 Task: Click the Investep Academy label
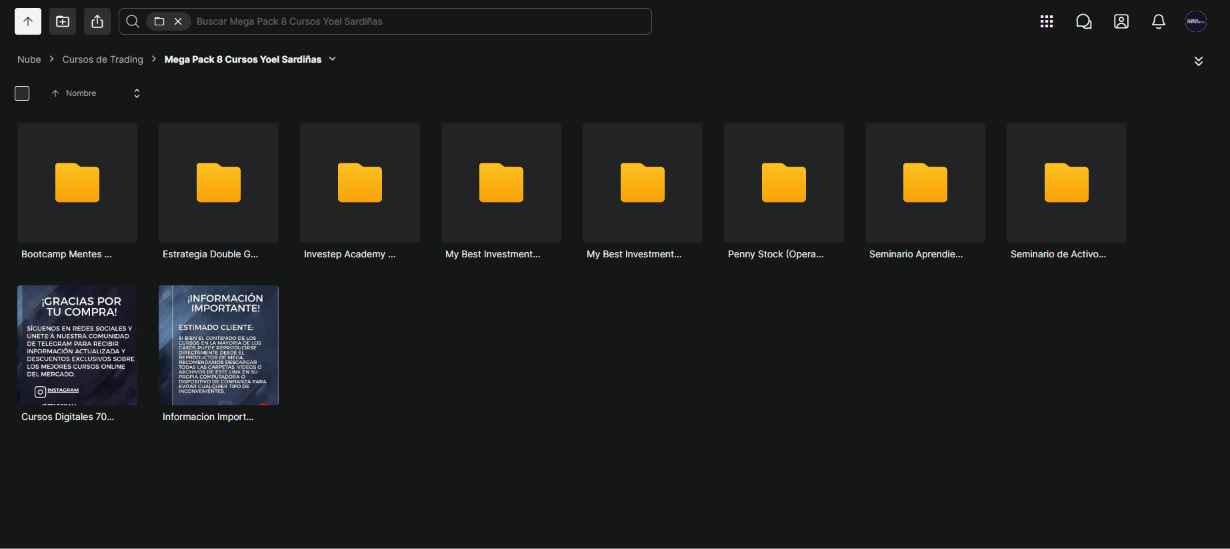(350, 254)
